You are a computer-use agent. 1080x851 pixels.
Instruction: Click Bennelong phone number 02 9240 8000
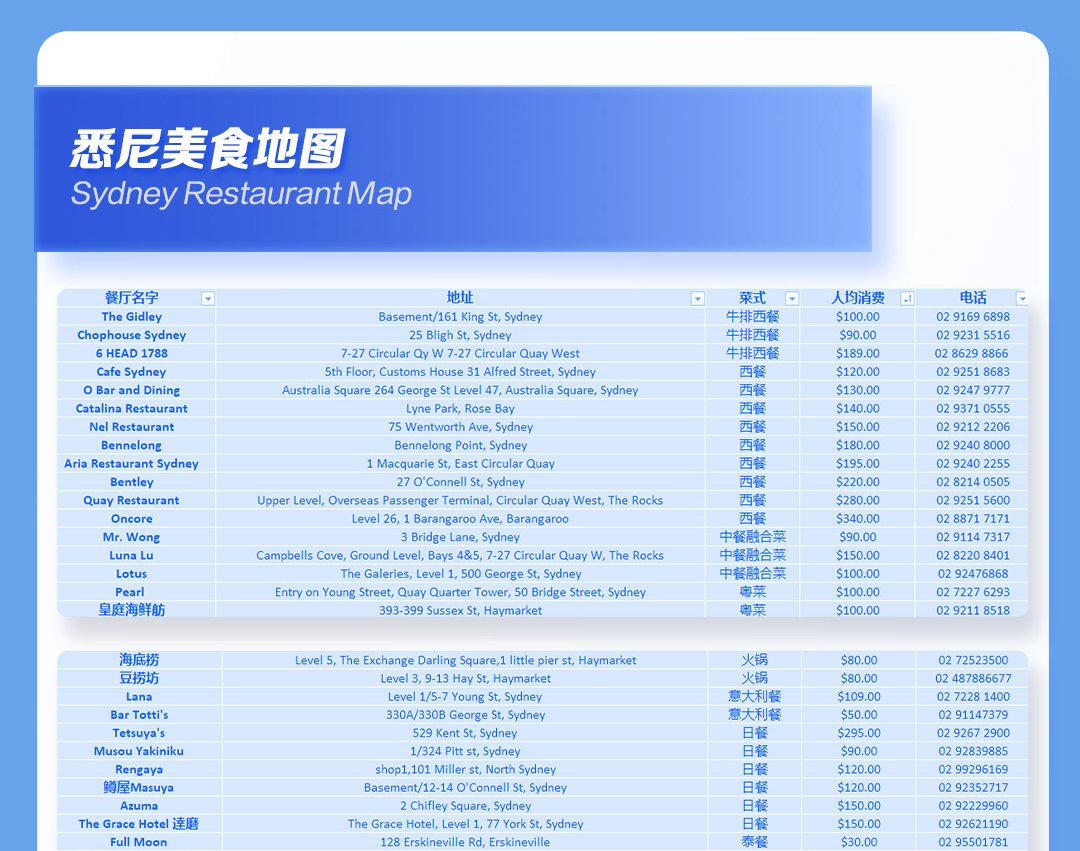coord(972,445)
